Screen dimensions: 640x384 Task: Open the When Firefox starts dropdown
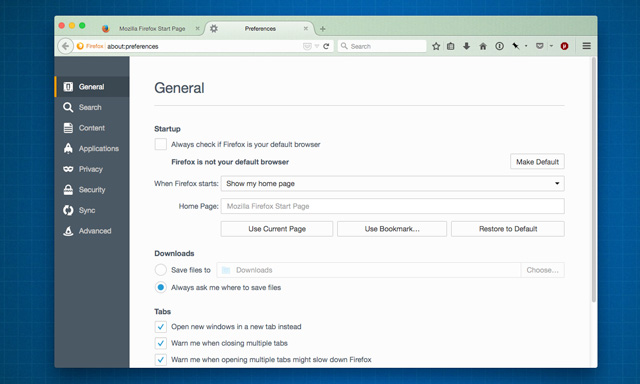392,184
